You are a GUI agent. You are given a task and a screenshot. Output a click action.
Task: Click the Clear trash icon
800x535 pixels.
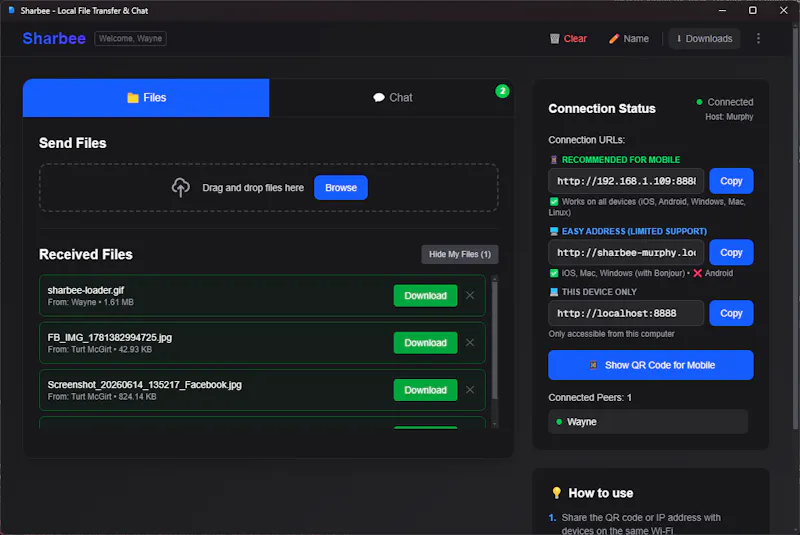tap(555, 39)
